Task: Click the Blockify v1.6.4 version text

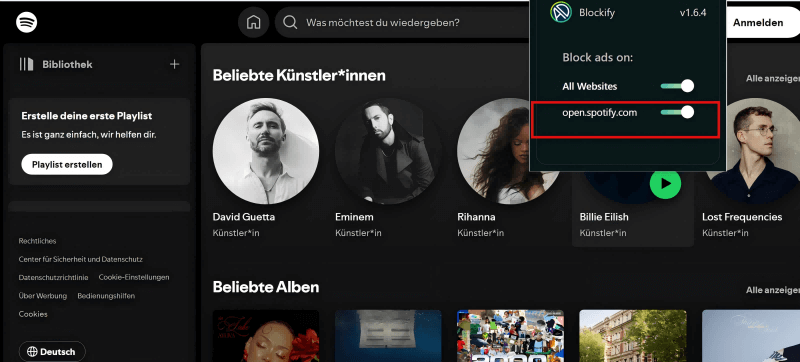Action: tap(693, 13)
